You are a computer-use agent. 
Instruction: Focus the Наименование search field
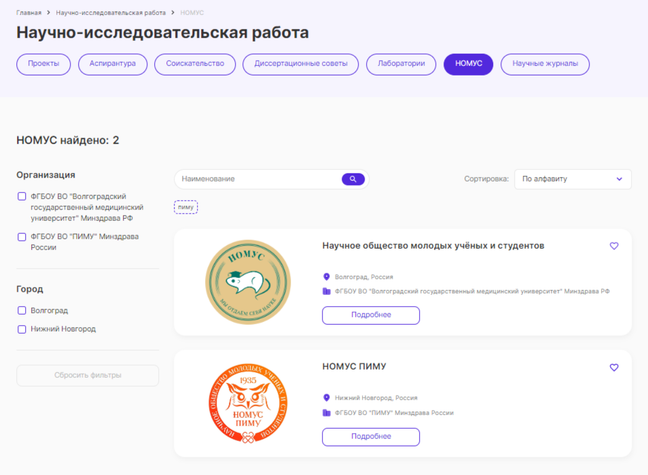(x=259, y=179)
